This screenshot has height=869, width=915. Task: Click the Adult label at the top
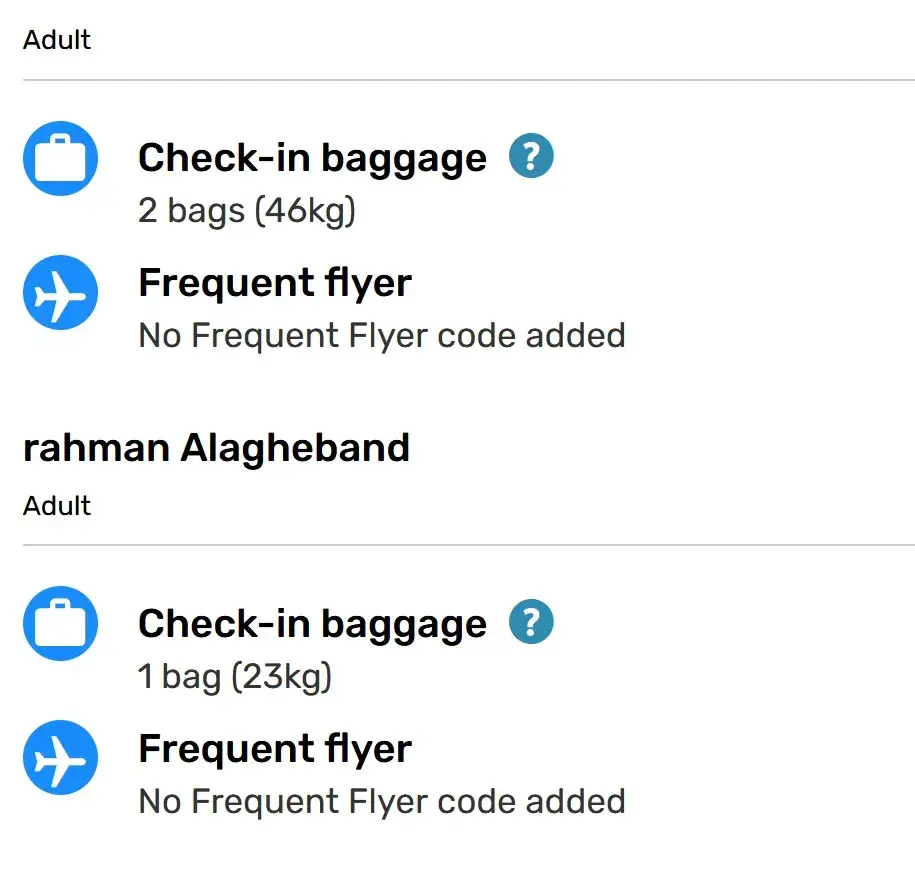click(x=57, y=40)
